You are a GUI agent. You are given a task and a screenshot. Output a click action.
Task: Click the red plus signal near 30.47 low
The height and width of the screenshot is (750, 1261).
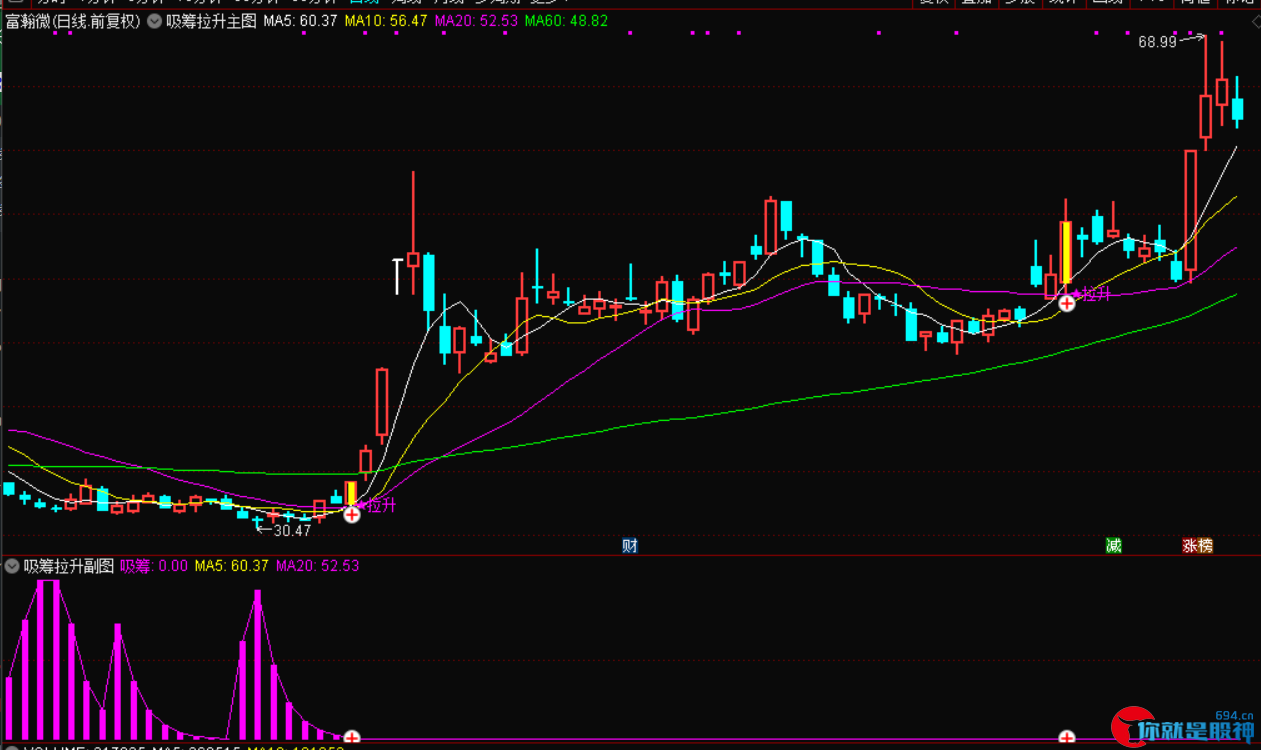tap(352, 514)
